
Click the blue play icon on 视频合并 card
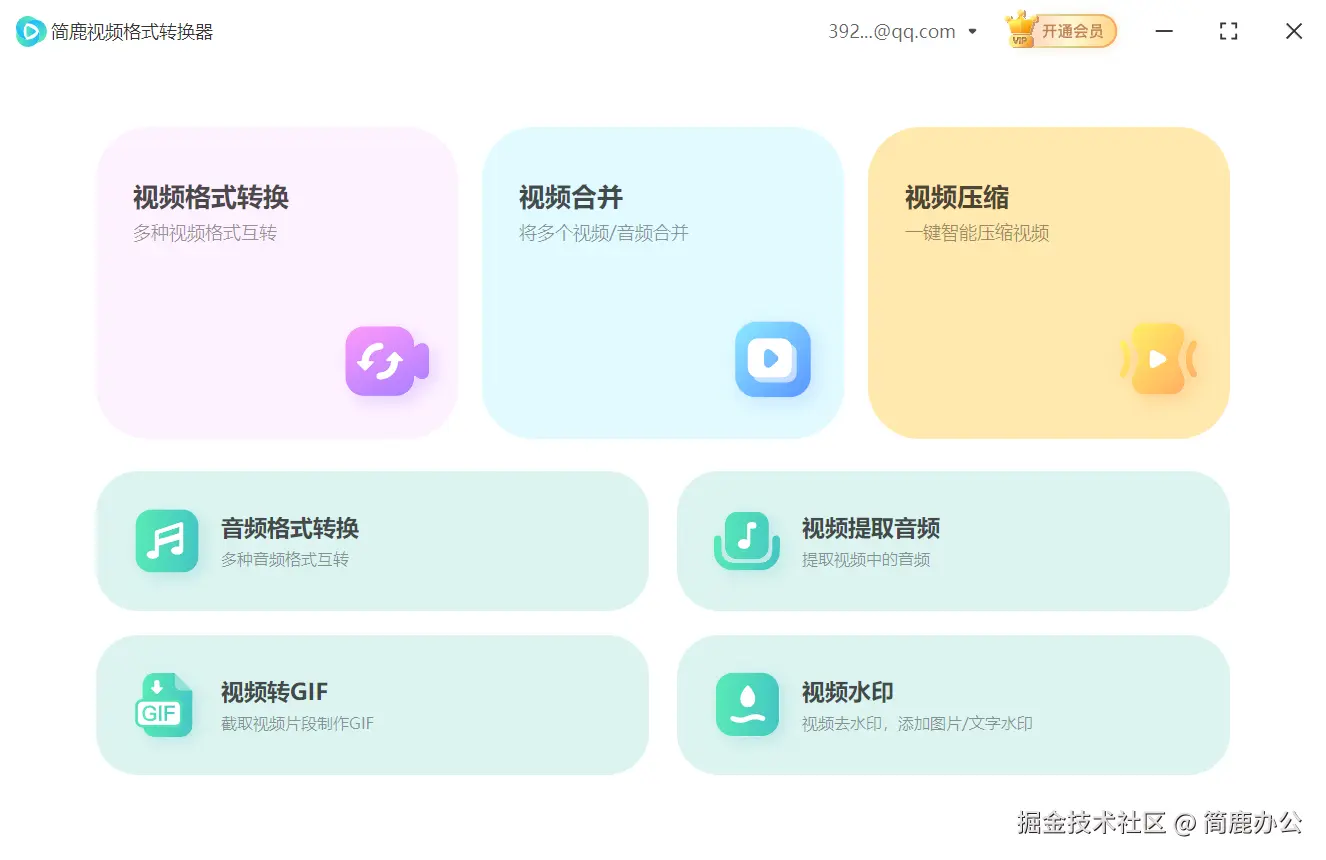(x=772, y=360)
